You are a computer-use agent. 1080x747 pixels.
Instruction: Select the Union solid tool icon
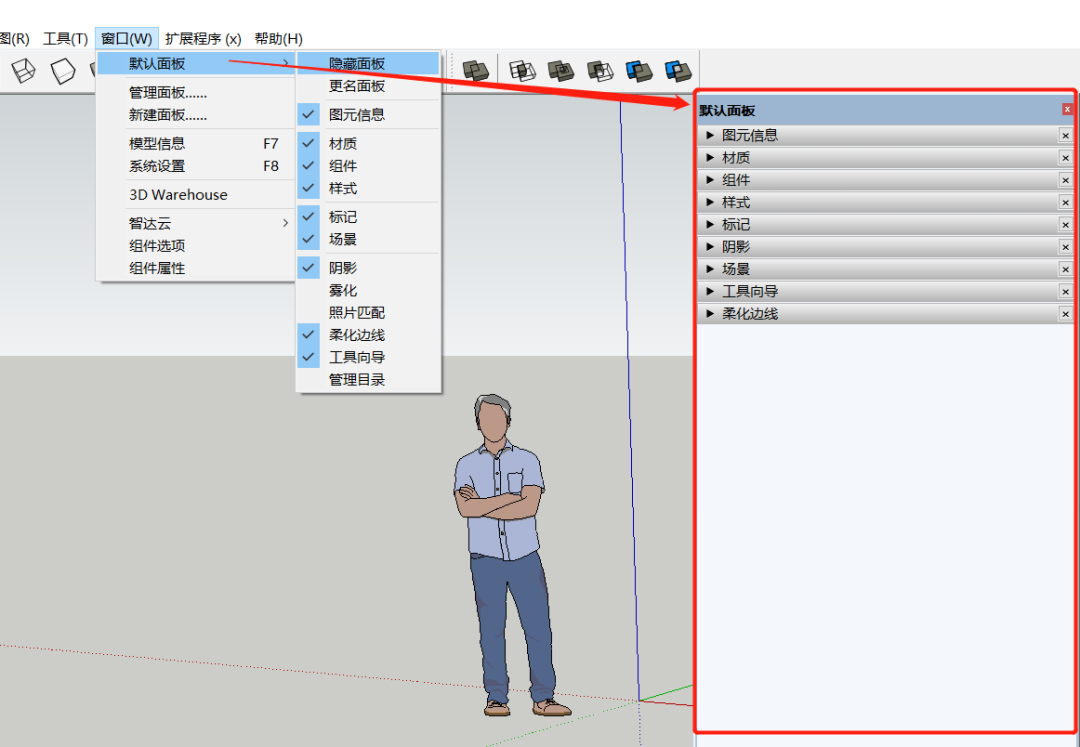561,70
